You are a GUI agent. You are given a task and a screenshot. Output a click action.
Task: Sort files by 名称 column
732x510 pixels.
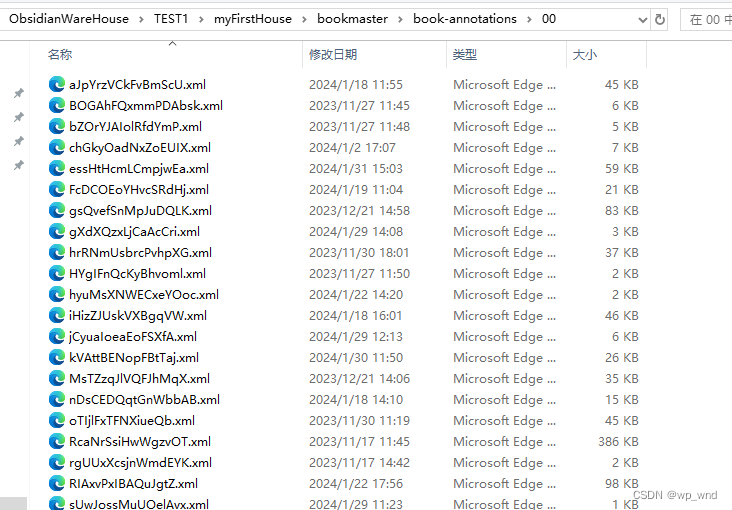(x=60, y=55)
